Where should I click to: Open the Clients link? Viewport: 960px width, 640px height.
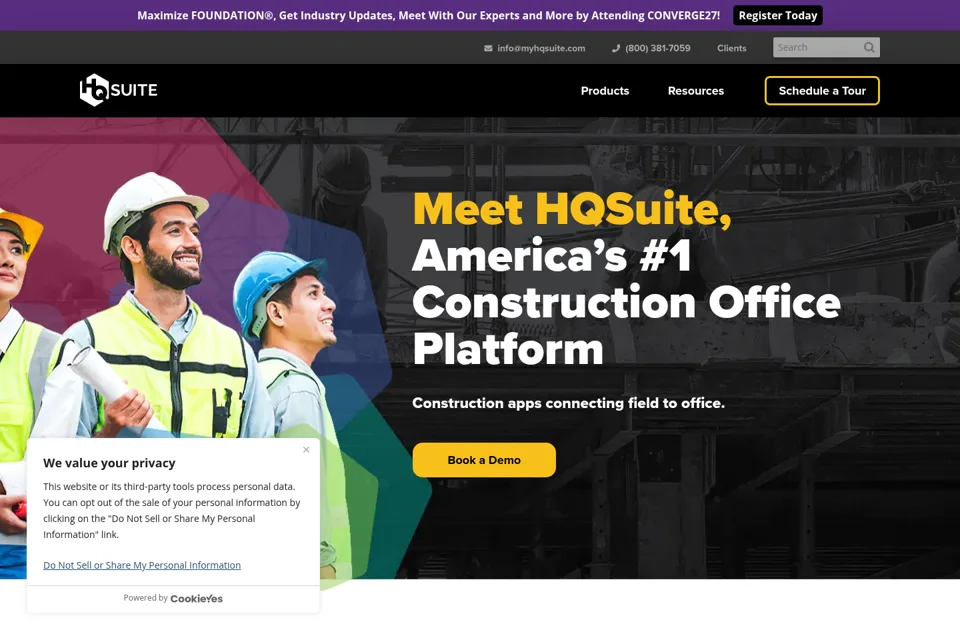click(732, 48)
